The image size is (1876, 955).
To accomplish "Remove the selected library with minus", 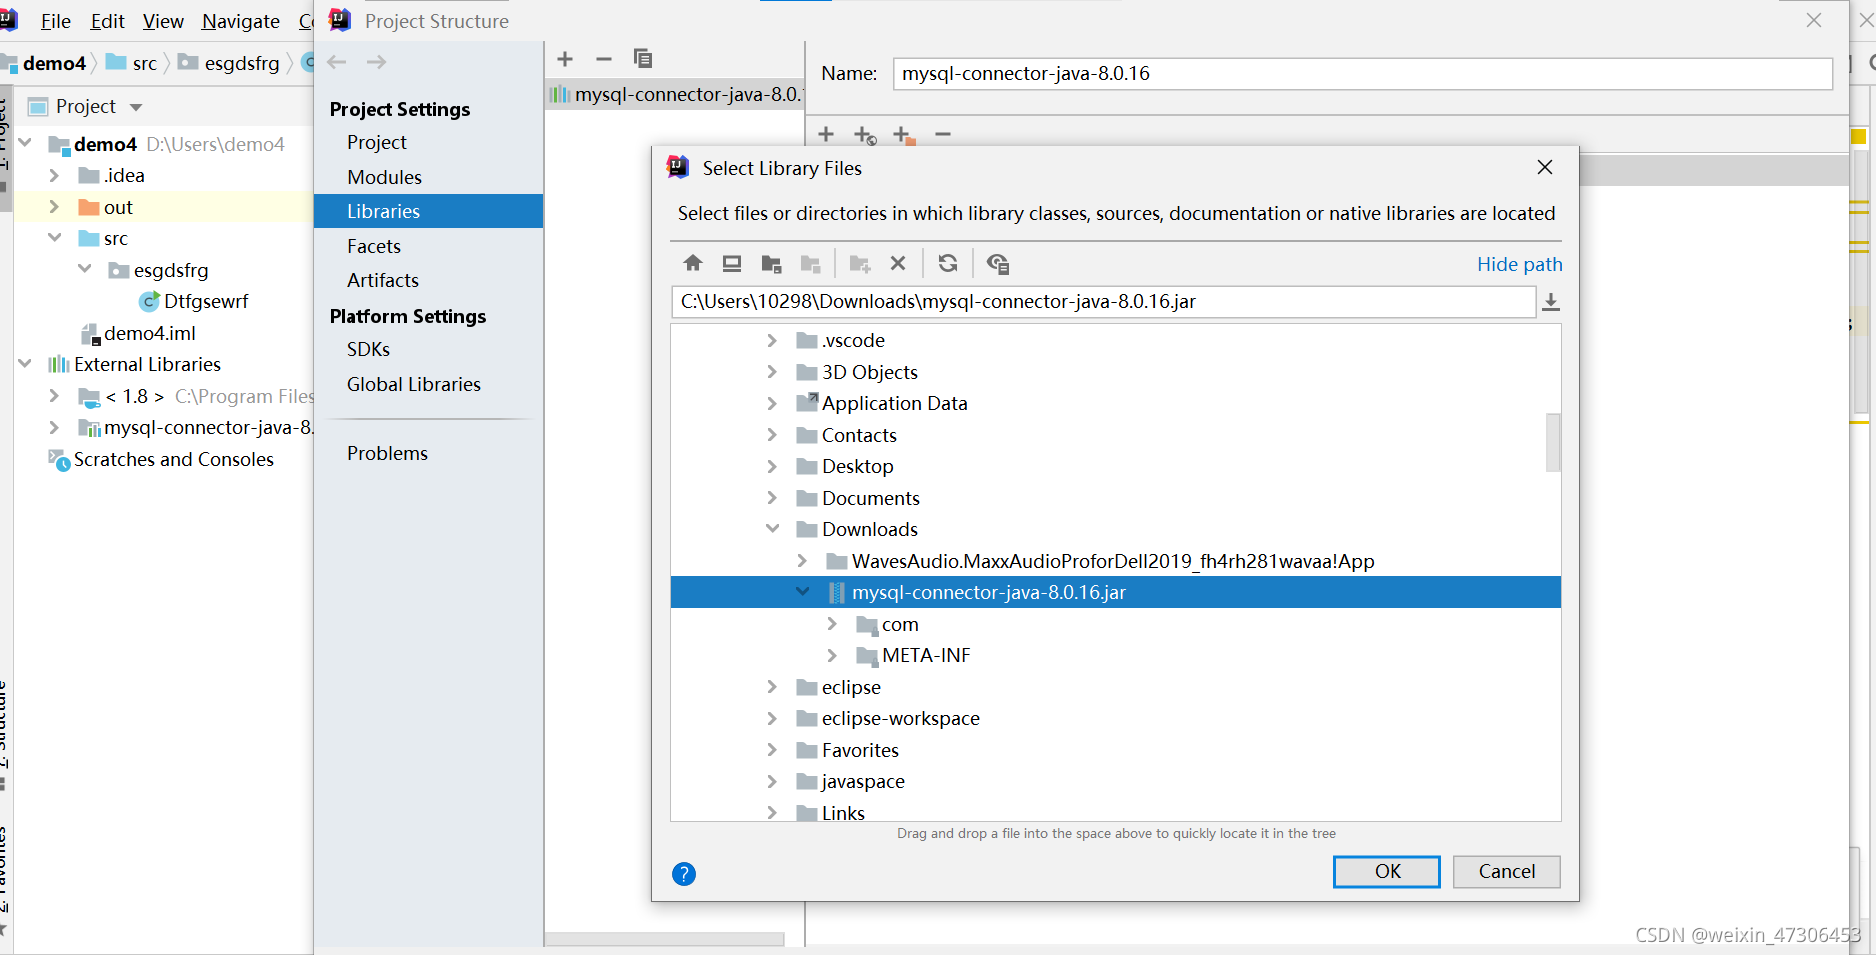I will 604,59.
